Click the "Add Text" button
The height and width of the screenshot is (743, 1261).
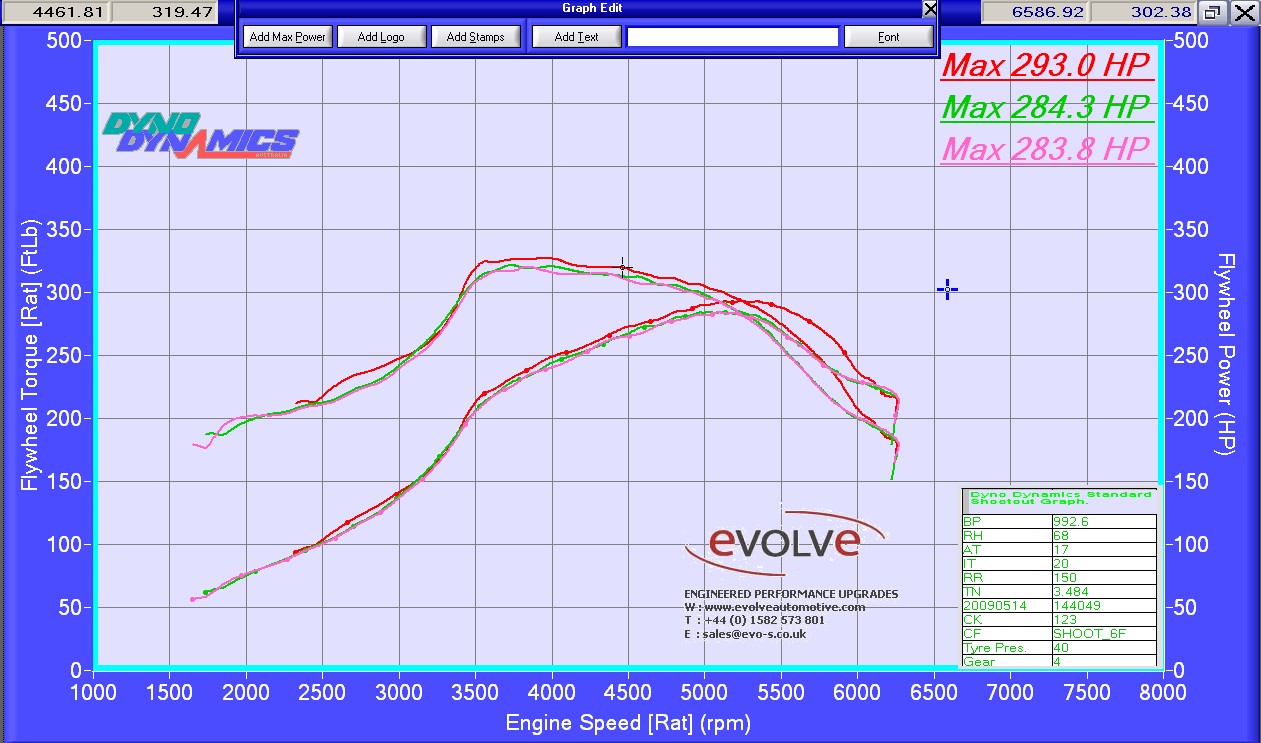tap(576, 36)
